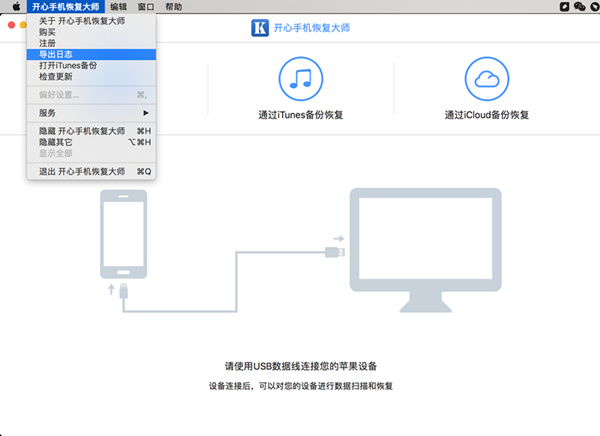Select 关于 开心手机恢复大师 menu entry

click(x=91, y=21)
